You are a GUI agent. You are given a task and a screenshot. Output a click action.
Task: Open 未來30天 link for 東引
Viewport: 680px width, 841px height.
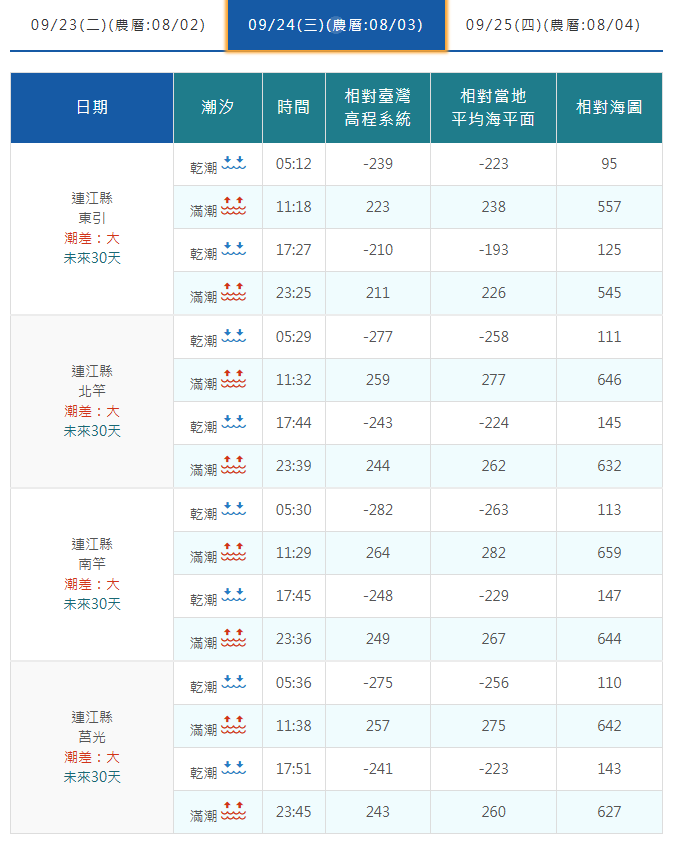[92, 258]
